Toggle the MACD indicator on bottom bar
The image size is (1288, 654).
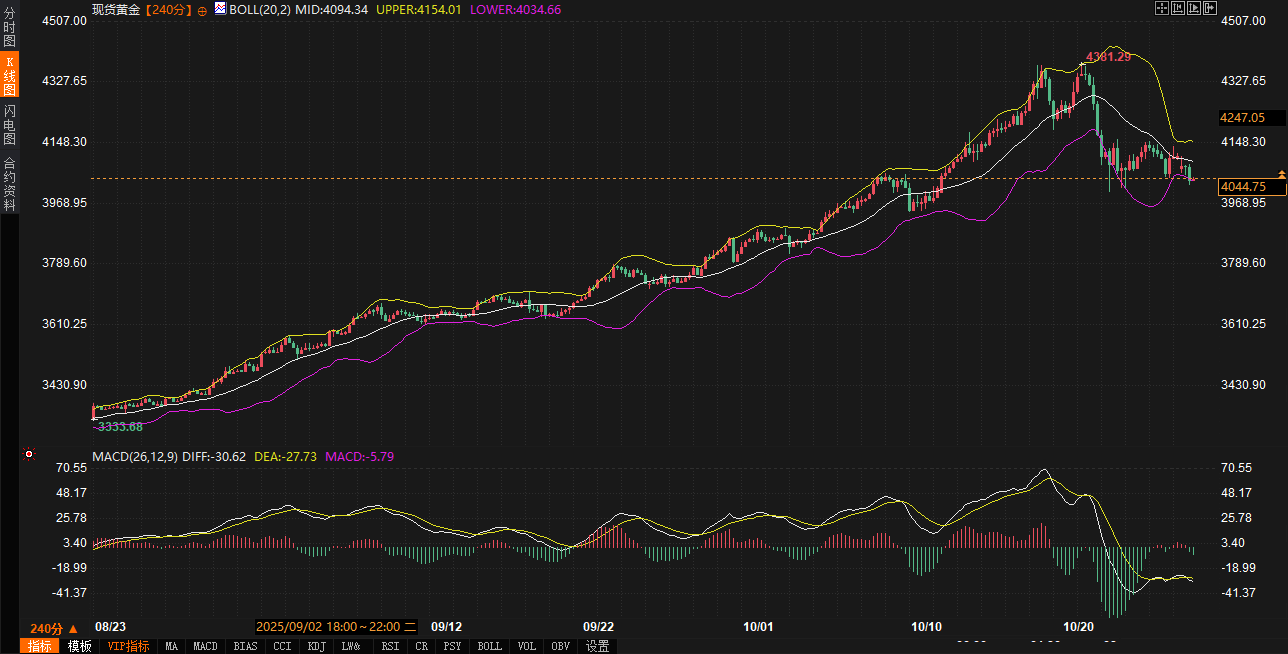205,646
